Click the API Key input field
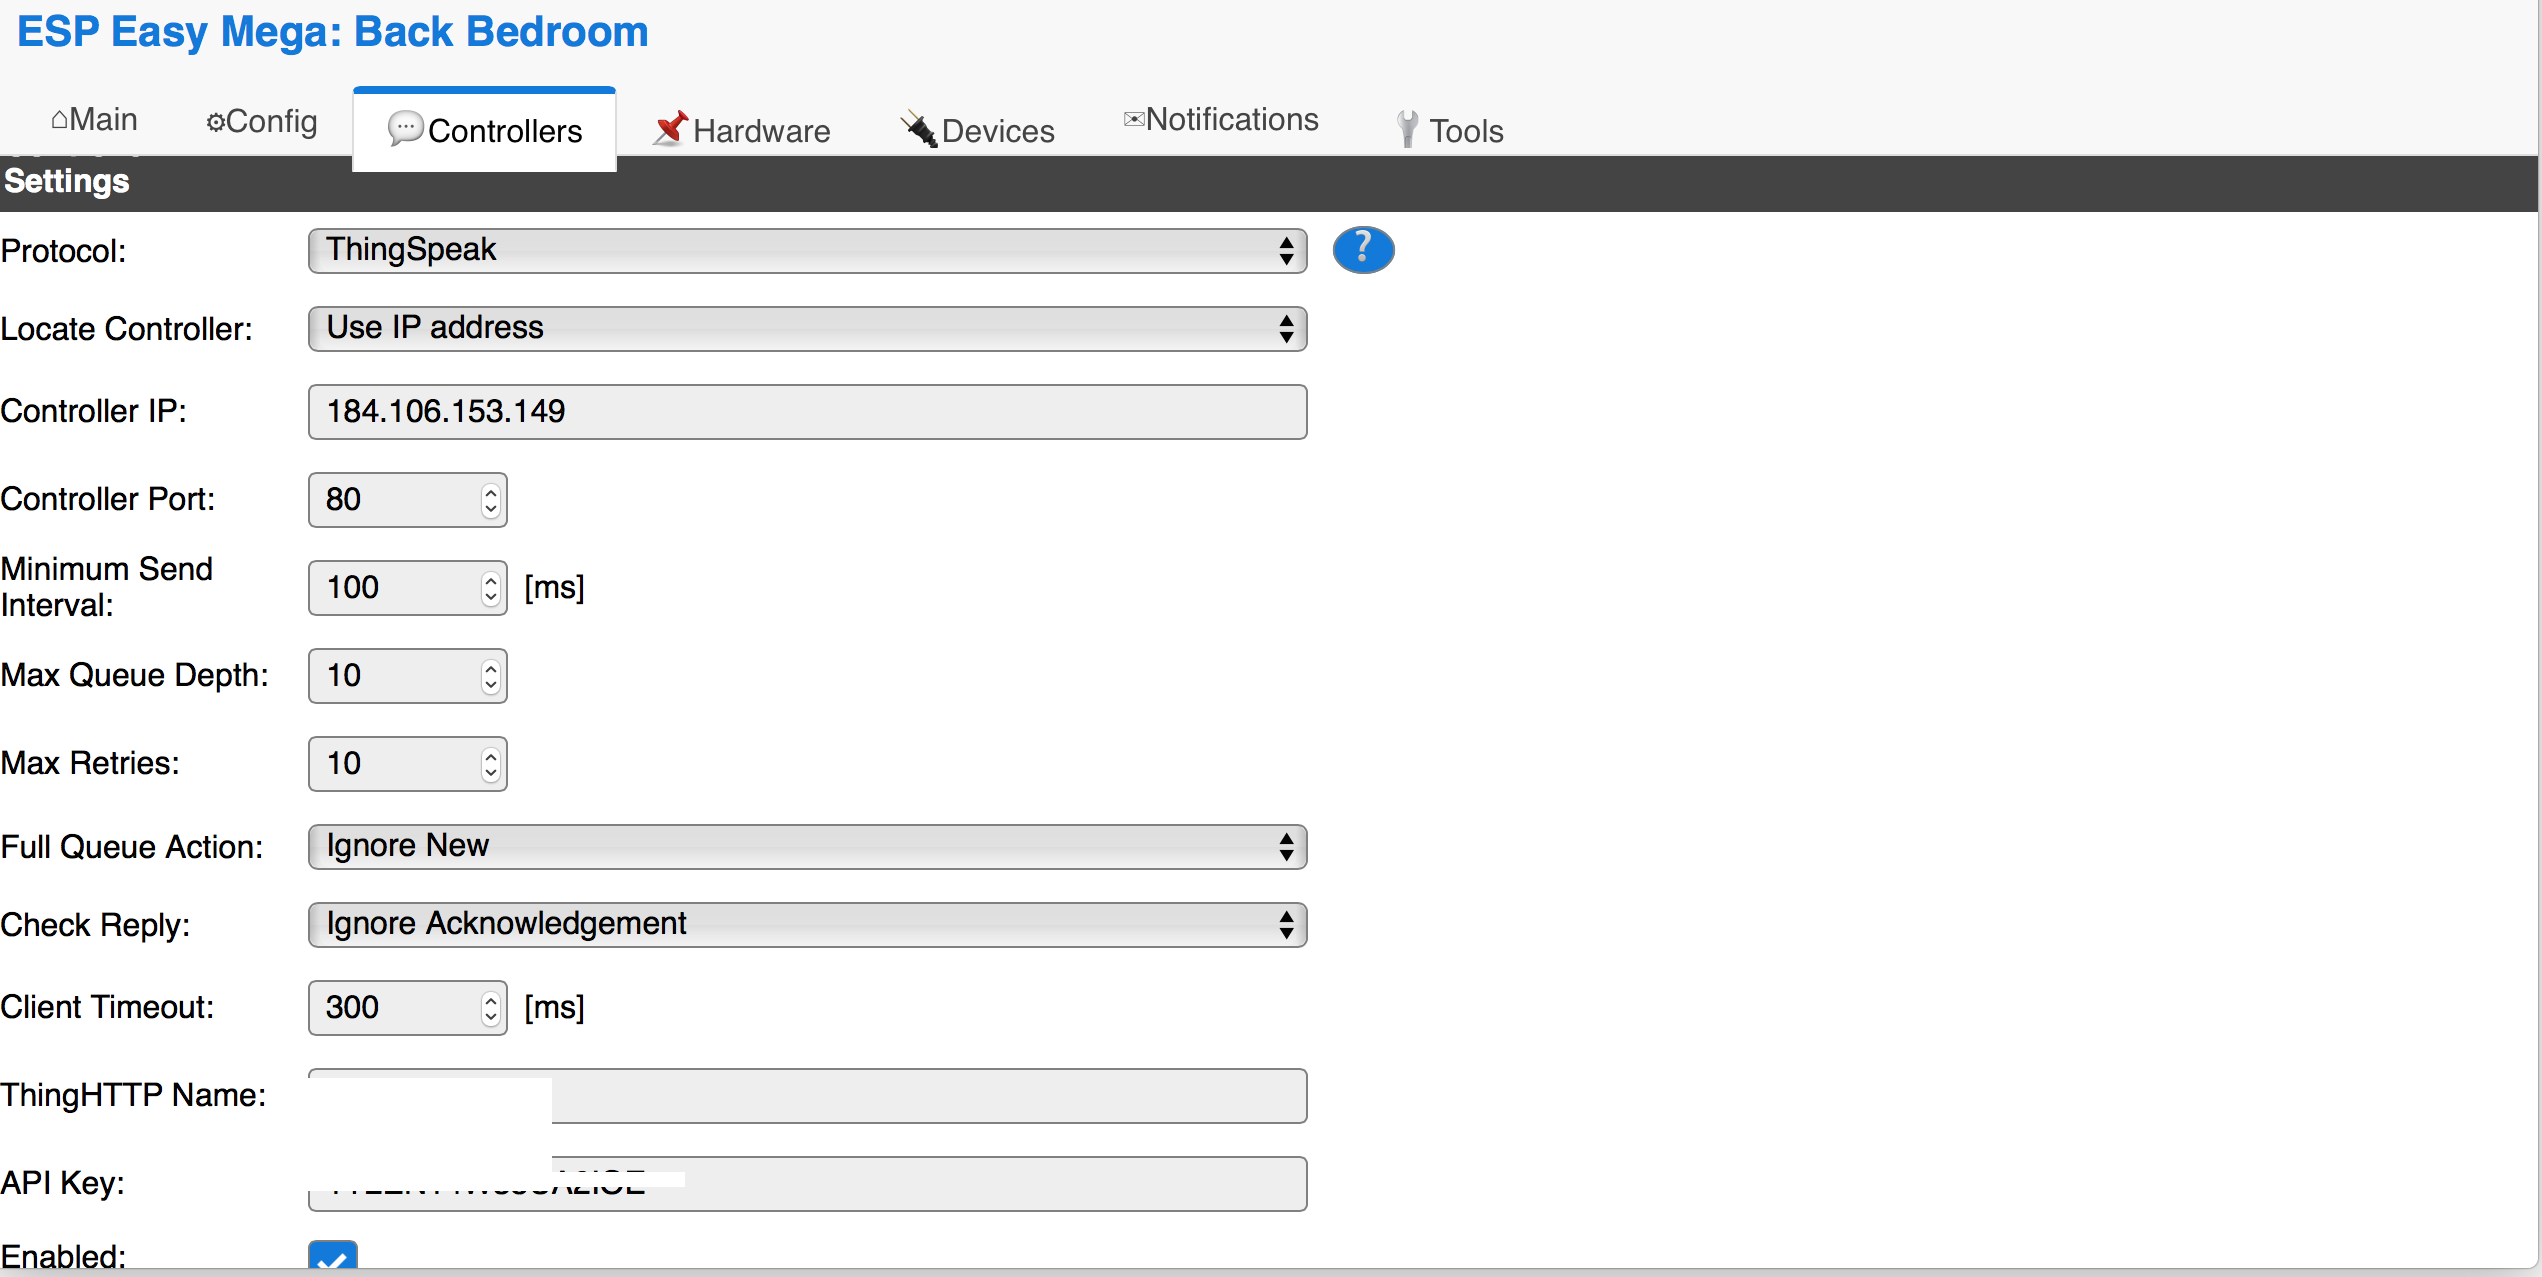Viewport: 2542px width, 1277px height. [x=806, y=1181]
